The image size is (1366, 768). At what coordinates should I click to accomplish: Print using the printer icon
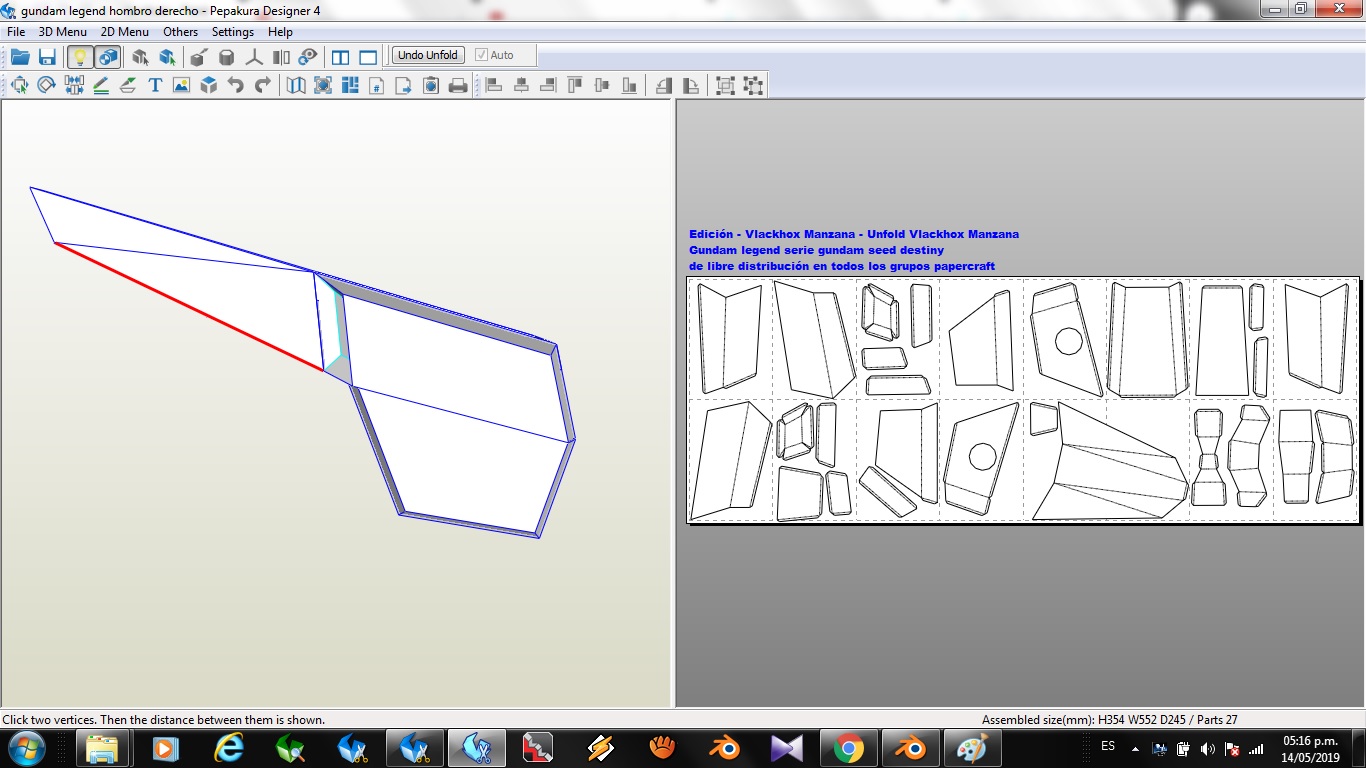(x=458, y=86)
